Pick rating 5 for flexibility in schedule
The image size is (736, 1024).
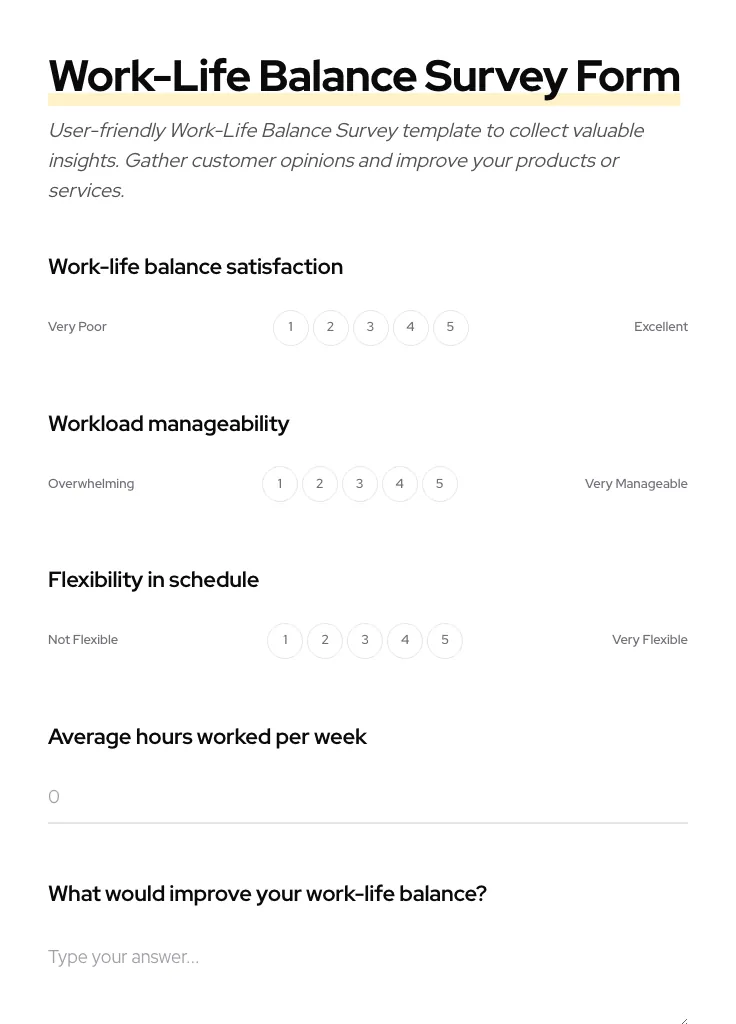445,640
